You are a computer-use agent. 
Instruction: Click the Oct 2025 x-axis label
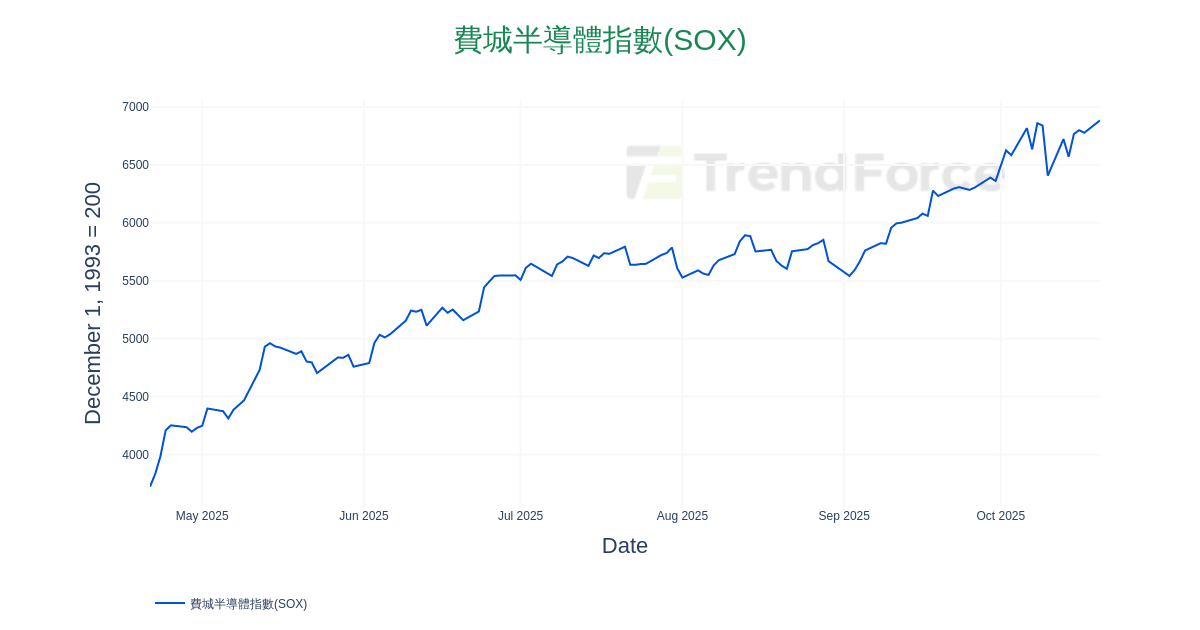pos(1000,516)
